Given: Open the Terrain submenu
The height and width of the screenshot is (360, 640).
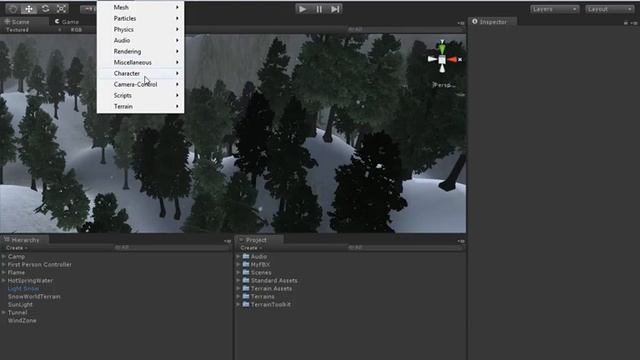Looking at the screenshot, I should [140, 107].
